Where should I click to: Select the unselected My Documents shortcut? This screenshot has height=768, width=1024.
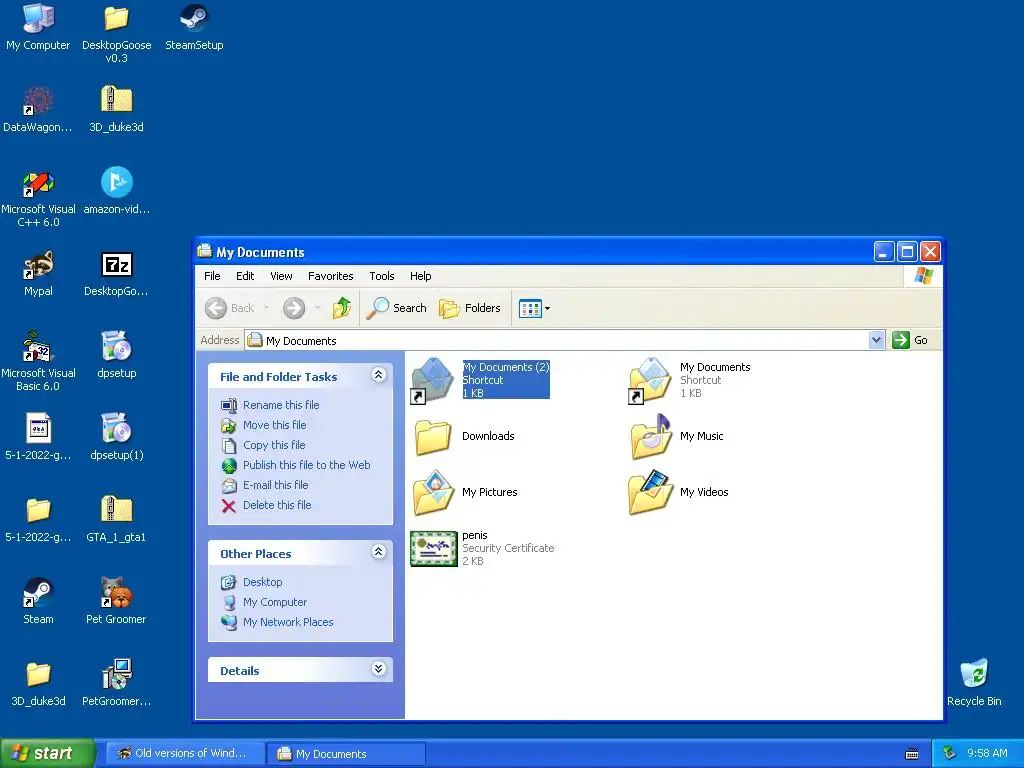(690, 379)
